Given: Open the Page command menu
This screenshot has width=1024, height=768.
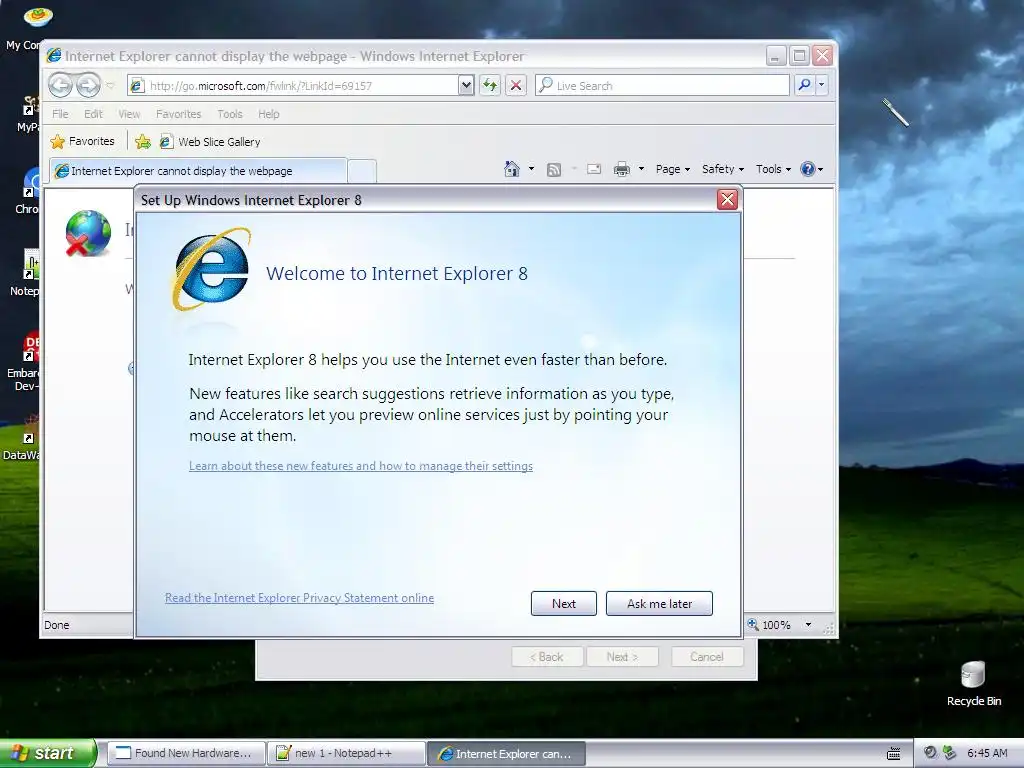Looking at the screenshot, I should click(673, 169).
